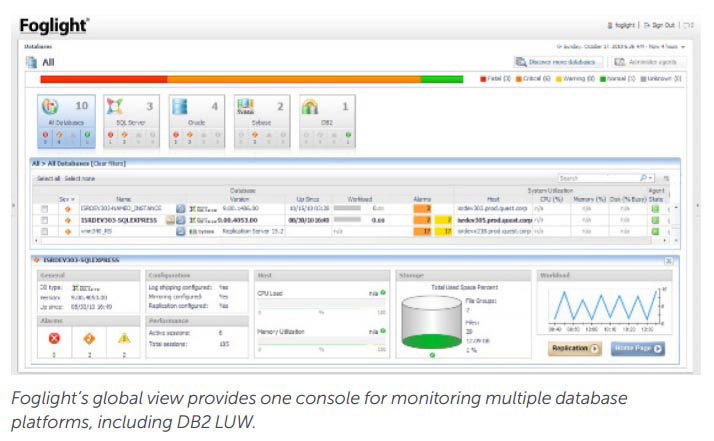Click the Host column header
The image size is (714, 441).
493,200
